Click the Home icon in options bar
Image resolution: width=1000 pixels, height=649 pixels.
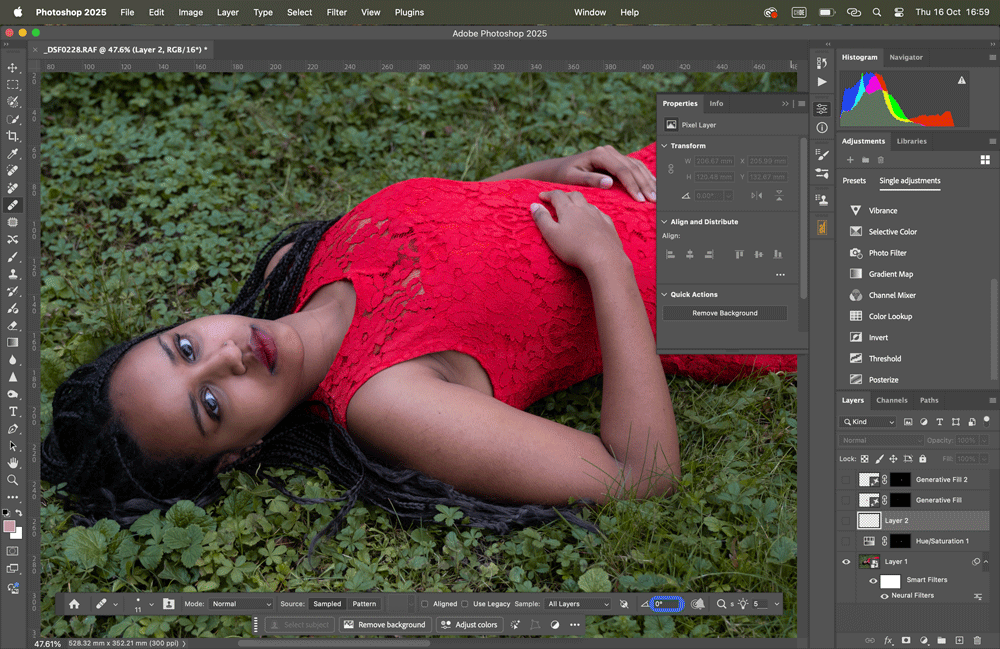click(x=74, y=604)
